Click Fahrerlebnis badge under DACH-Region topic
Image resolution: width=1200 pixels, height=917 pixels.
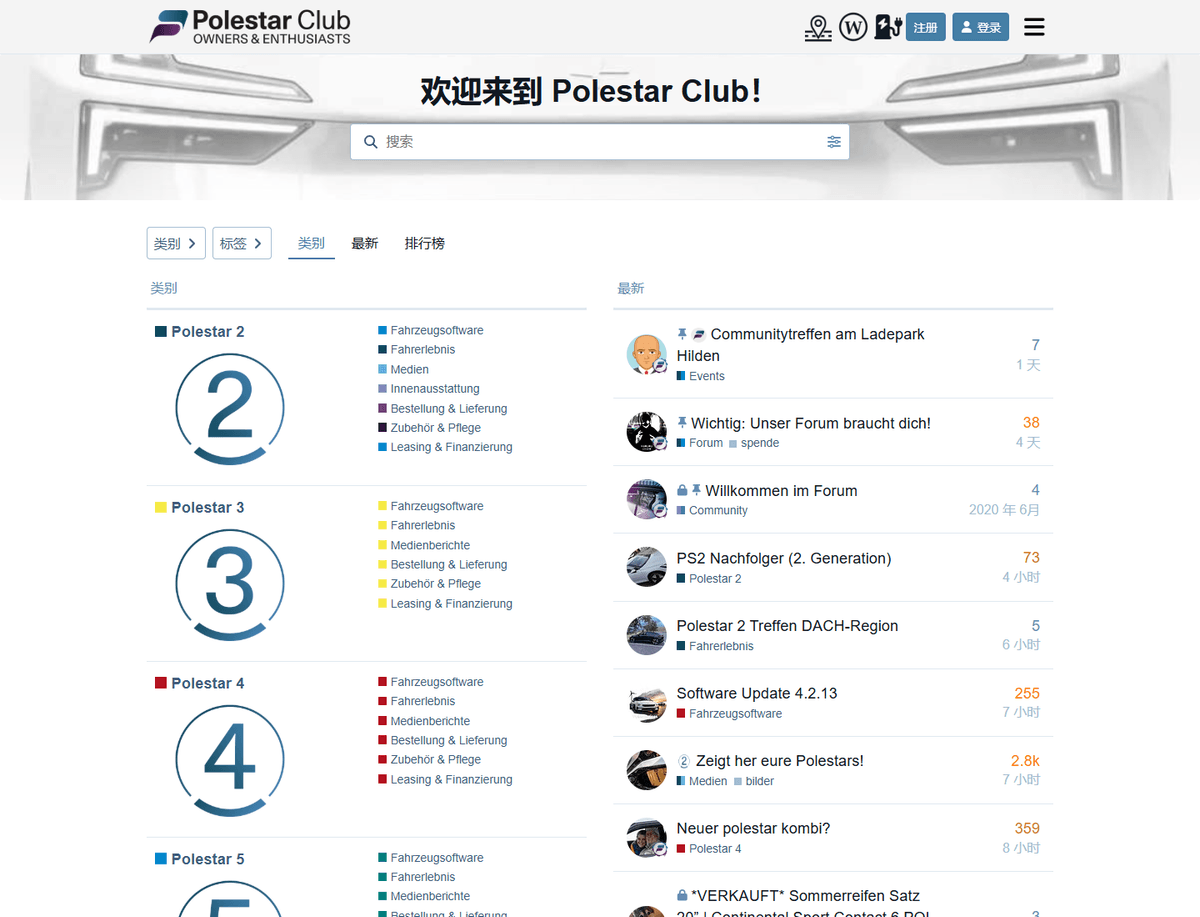(715, 647)
